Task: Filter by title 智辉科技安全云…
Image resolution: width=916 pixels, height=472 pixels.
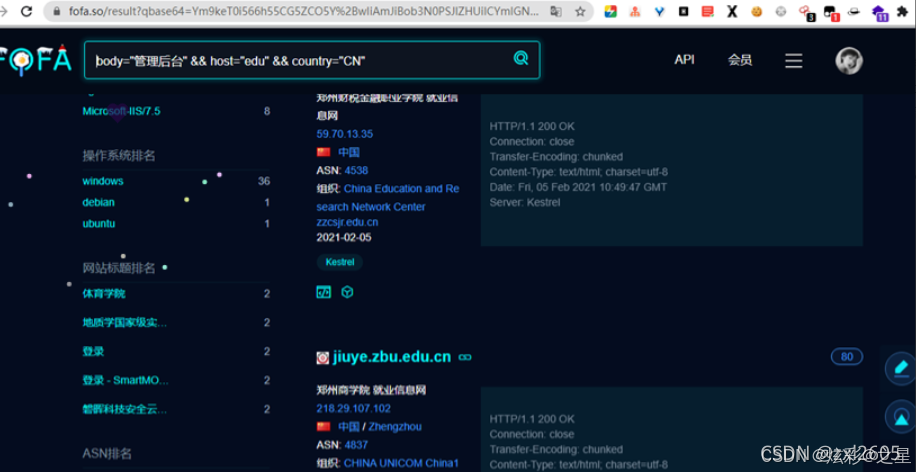Action: 124,409
